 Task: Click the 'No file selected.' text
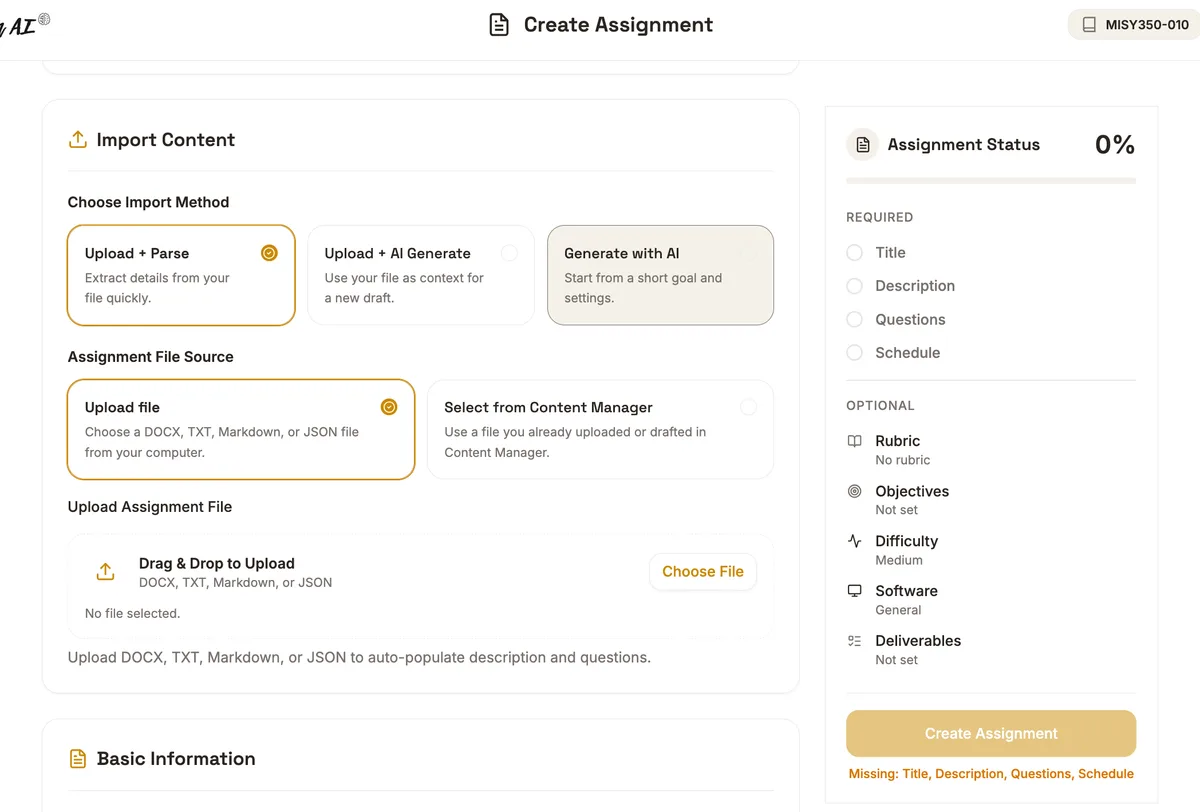pyautogui.click(x=133, y=613)
